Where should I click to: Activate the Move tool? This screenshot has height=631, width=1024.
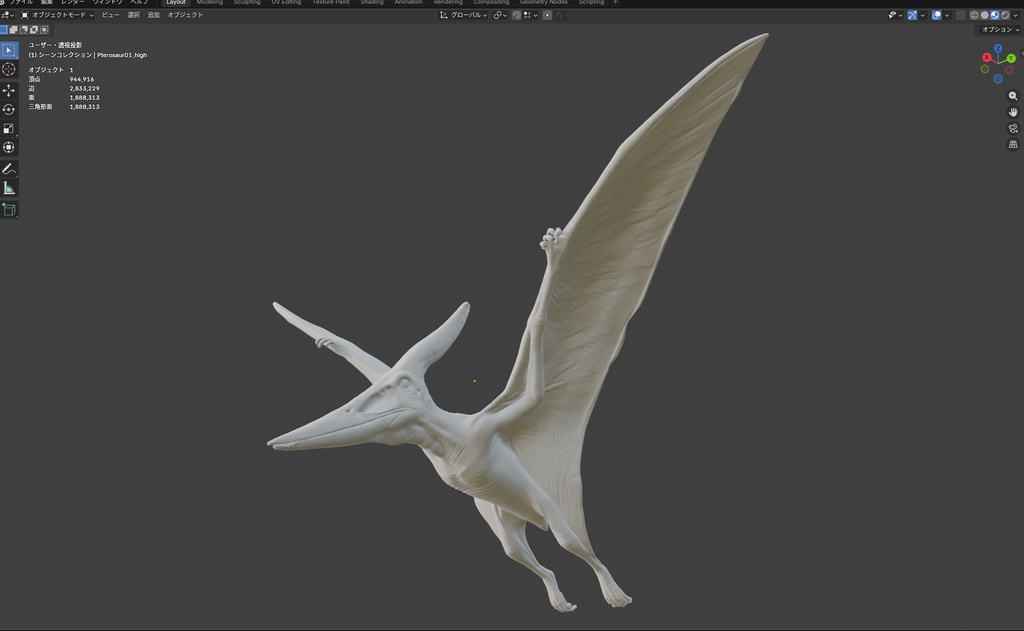tap(9, 90)
